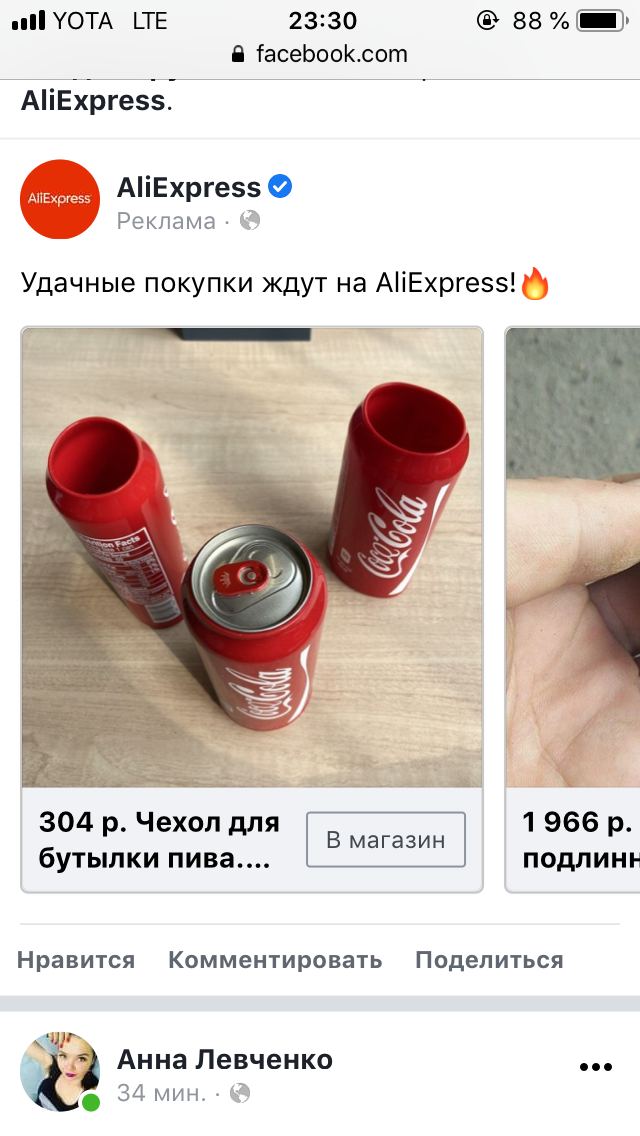
Task: Open the Coca-Cola can cover product image
Action: pos(252,557)
